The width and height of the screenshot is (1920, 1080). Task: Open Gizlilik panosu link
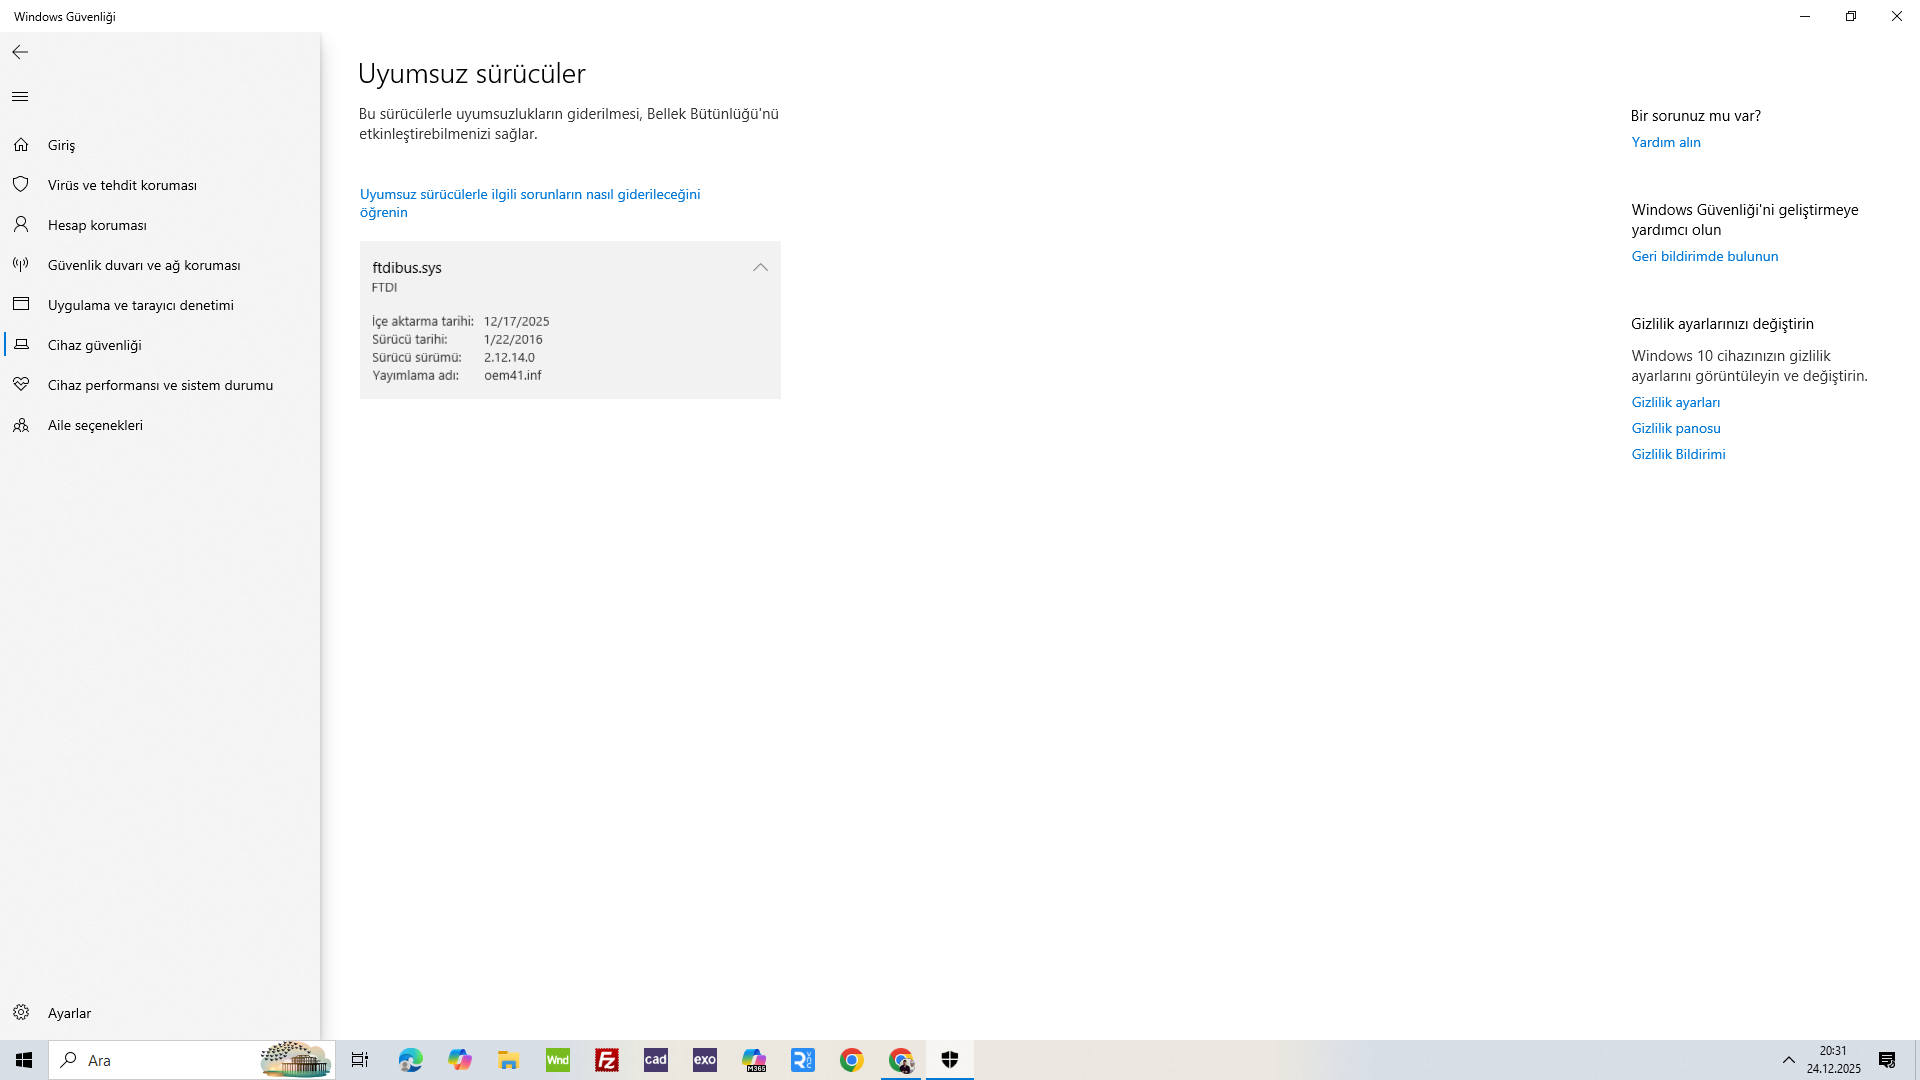click(1675, 428)
